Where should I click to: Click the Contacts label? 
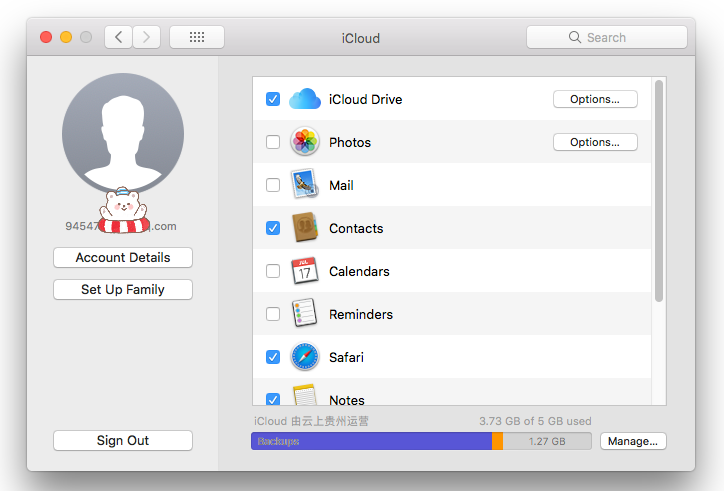click(356, 228)
